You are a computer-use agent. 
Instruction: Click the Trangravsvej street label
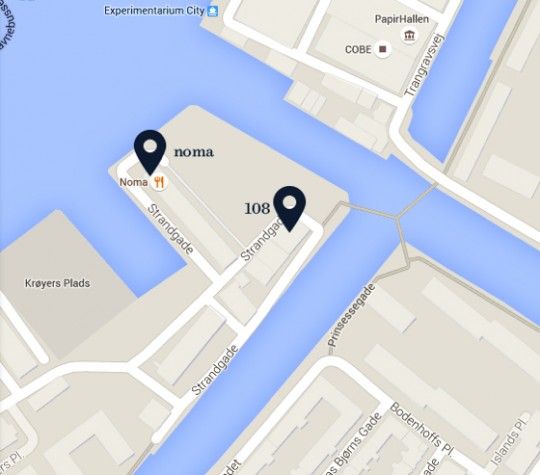425,65
